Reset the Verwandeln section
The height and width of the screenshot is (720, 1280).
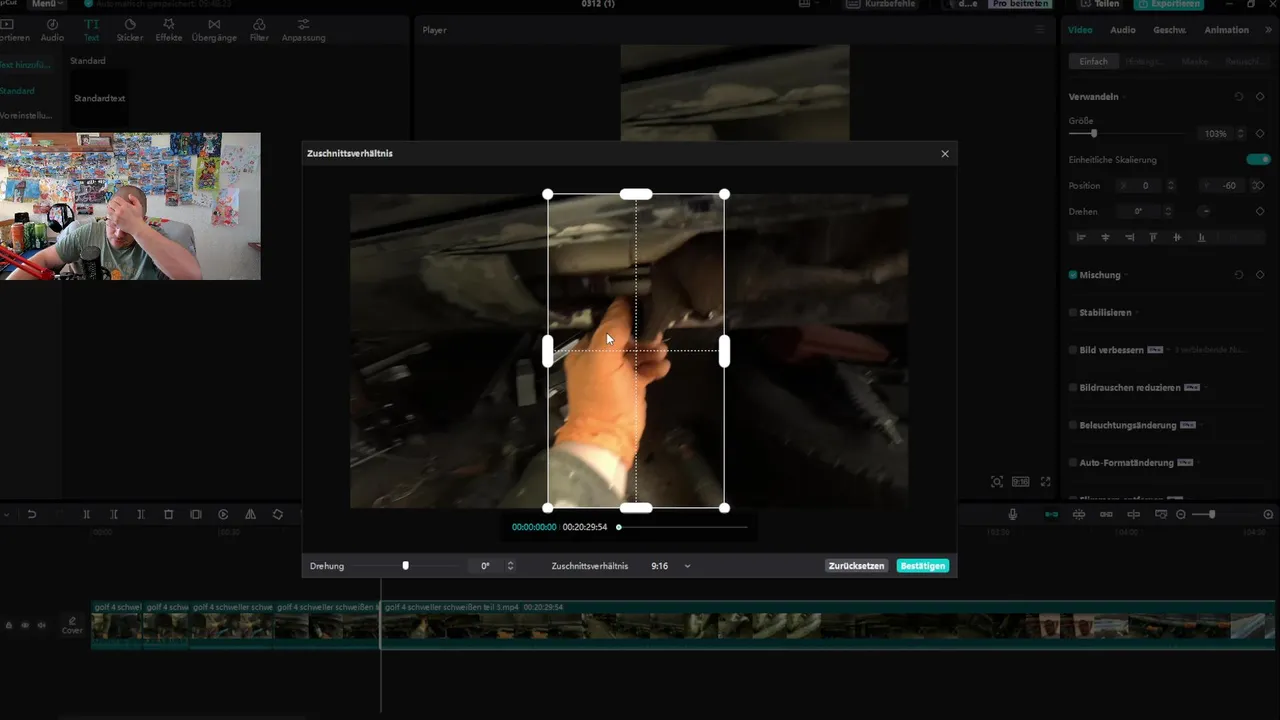[1239, 97]
